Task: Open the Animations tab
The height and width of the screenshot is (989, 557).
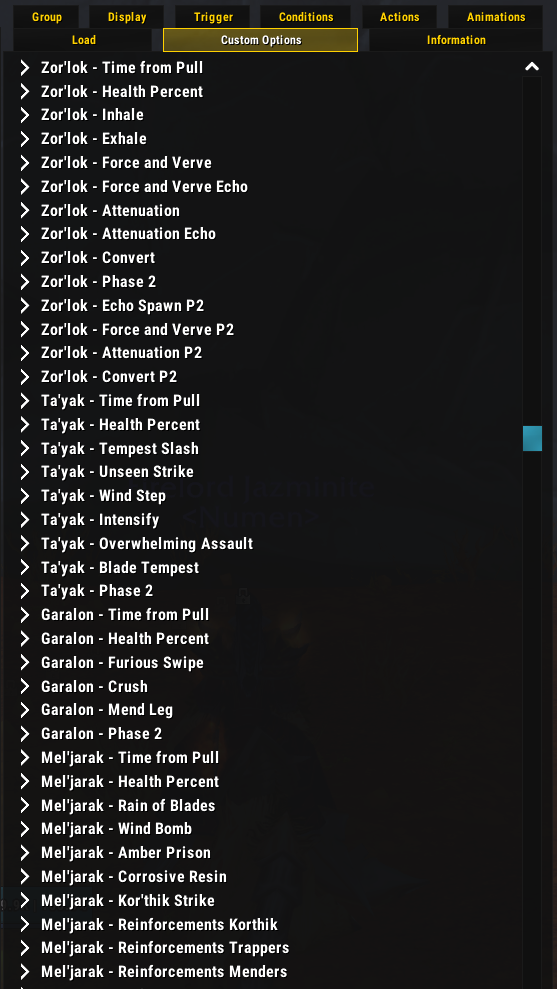Action: tap(496, 17)
